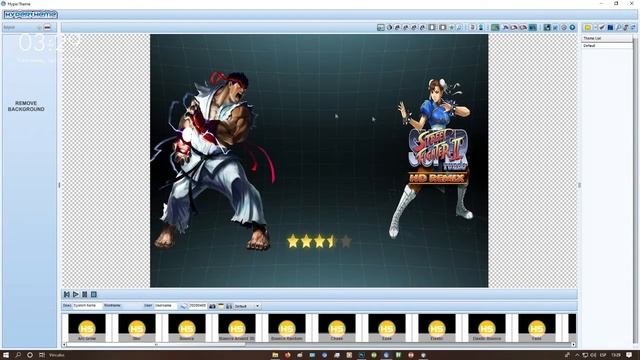
Task: Select the Elastic Bounce animation thumbnail
Action: (487, 328)
